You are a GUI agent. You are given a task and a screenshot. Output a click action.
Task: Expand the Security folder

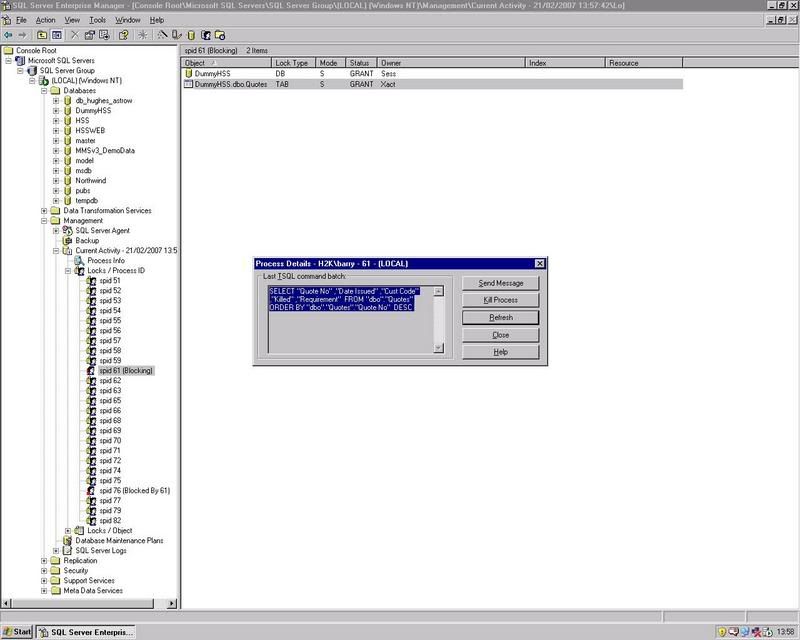point(44,571)
